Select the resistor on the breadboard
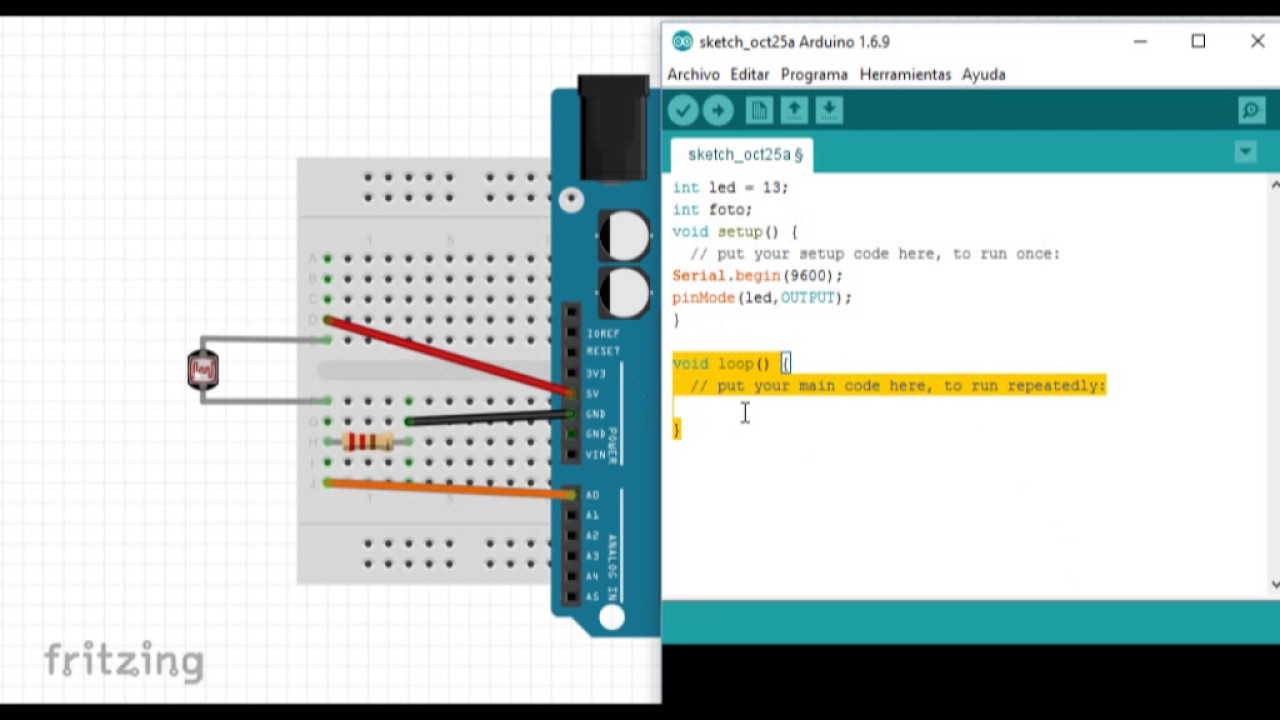This screenshot has height=720, width=1280. click(x=368, y=442)
